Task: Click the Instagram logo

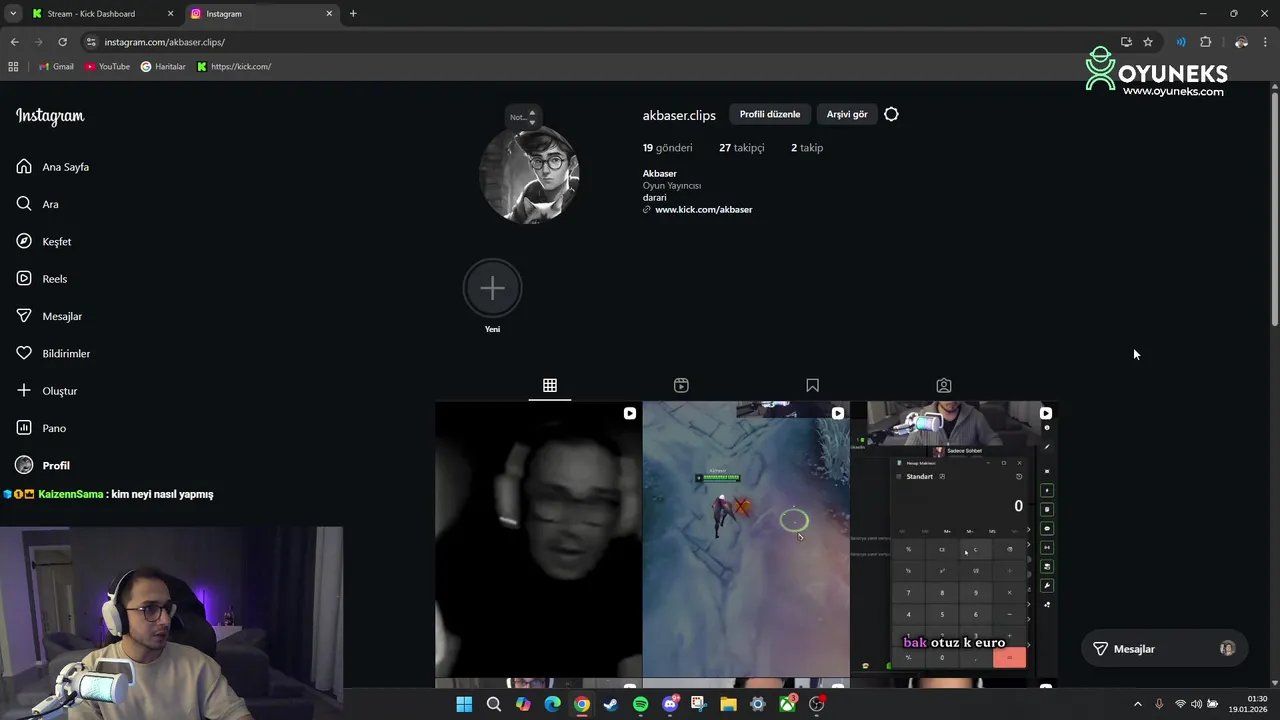Action: point(50,116)
